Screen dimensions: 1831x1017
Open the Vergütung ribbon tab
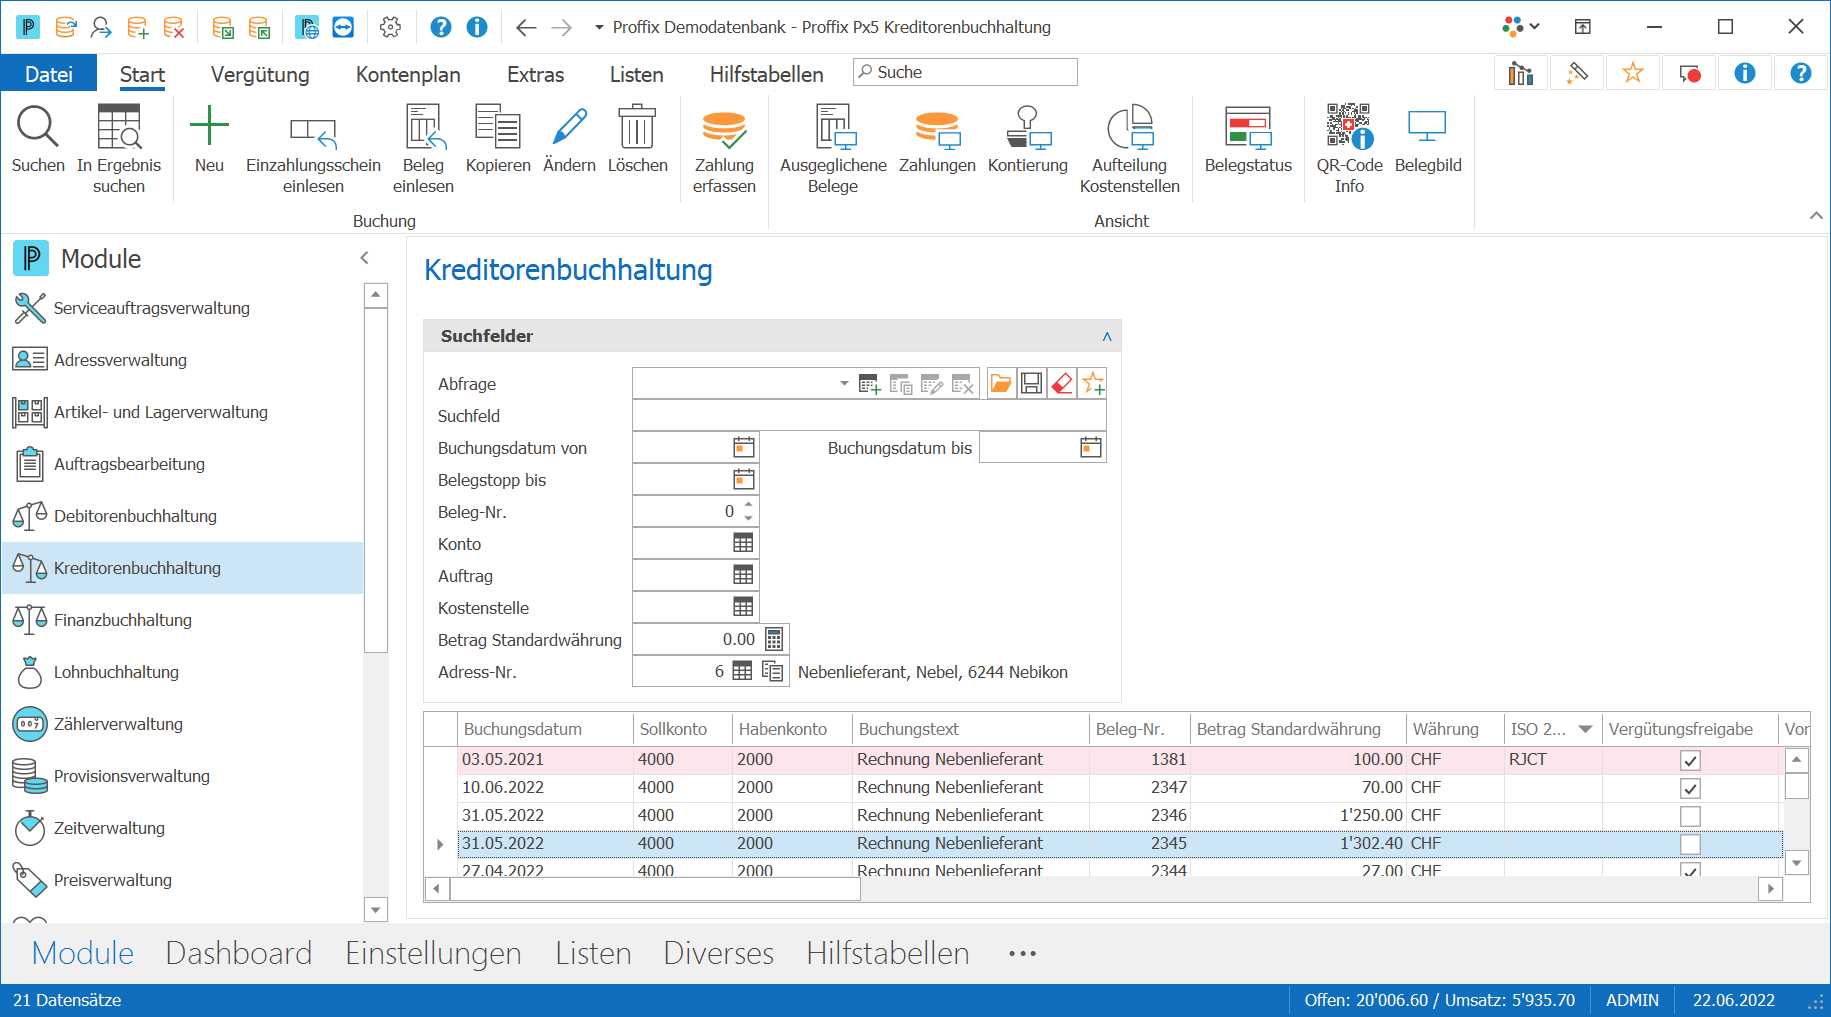(260, 74)
